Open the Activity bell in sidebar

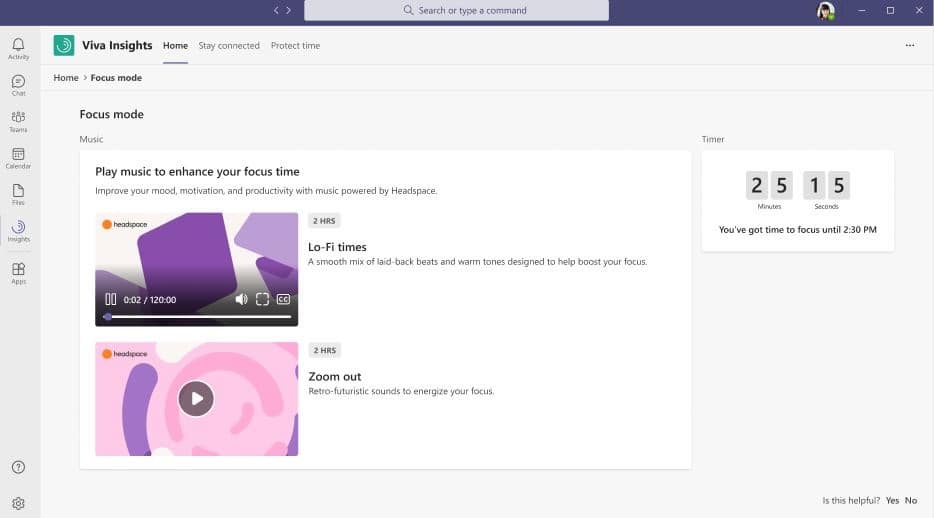coord(18,49)
